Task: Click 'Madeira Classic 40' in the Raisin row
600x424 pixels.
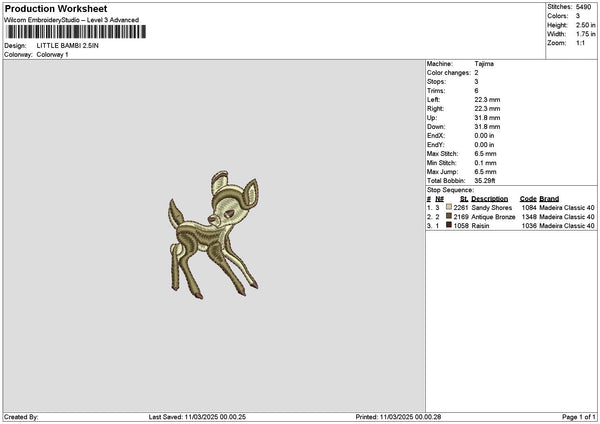Action: tap(567, 226)
